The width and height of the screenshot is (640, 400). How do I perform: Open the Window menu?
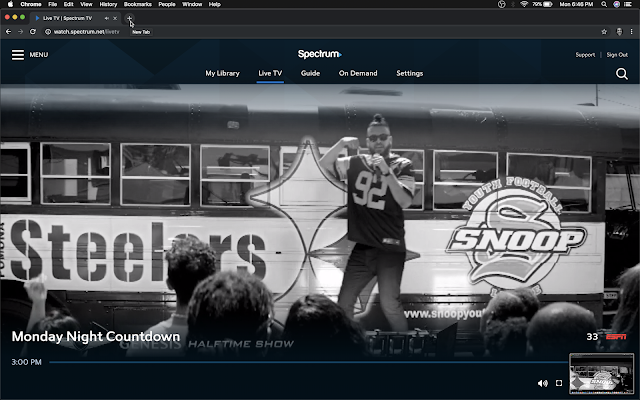(x=192, y=4)
